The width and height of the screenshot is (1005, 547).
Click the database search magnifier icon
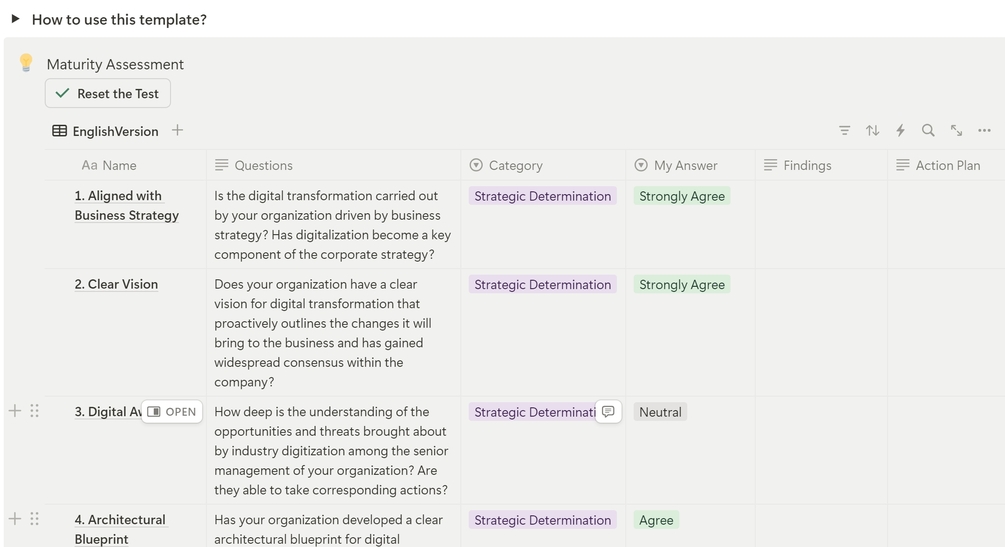coord(928,131)
